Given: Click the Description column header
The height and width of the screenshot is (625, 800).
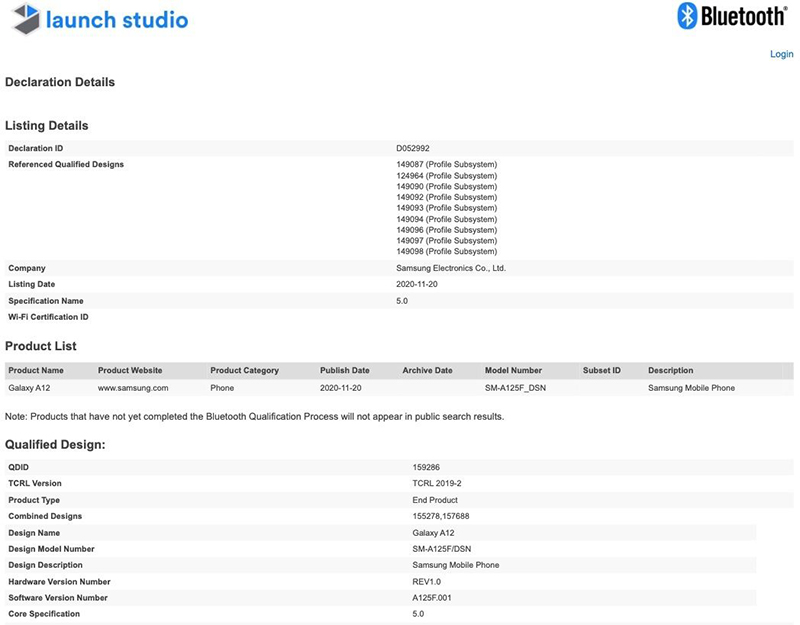Looking at the screenshot, I should pyautogui.click(x=670, y=370).
